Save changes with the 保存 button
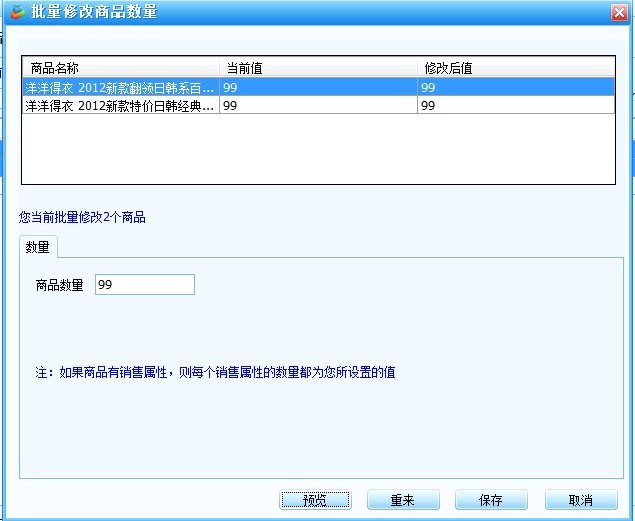The height and width of the screenshot is (521, 635). pyautogui.click(x=491, y=500)
